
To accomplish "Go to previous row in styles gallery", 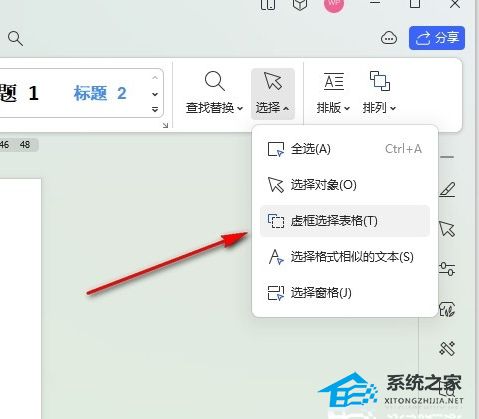I will coord(155,78).
